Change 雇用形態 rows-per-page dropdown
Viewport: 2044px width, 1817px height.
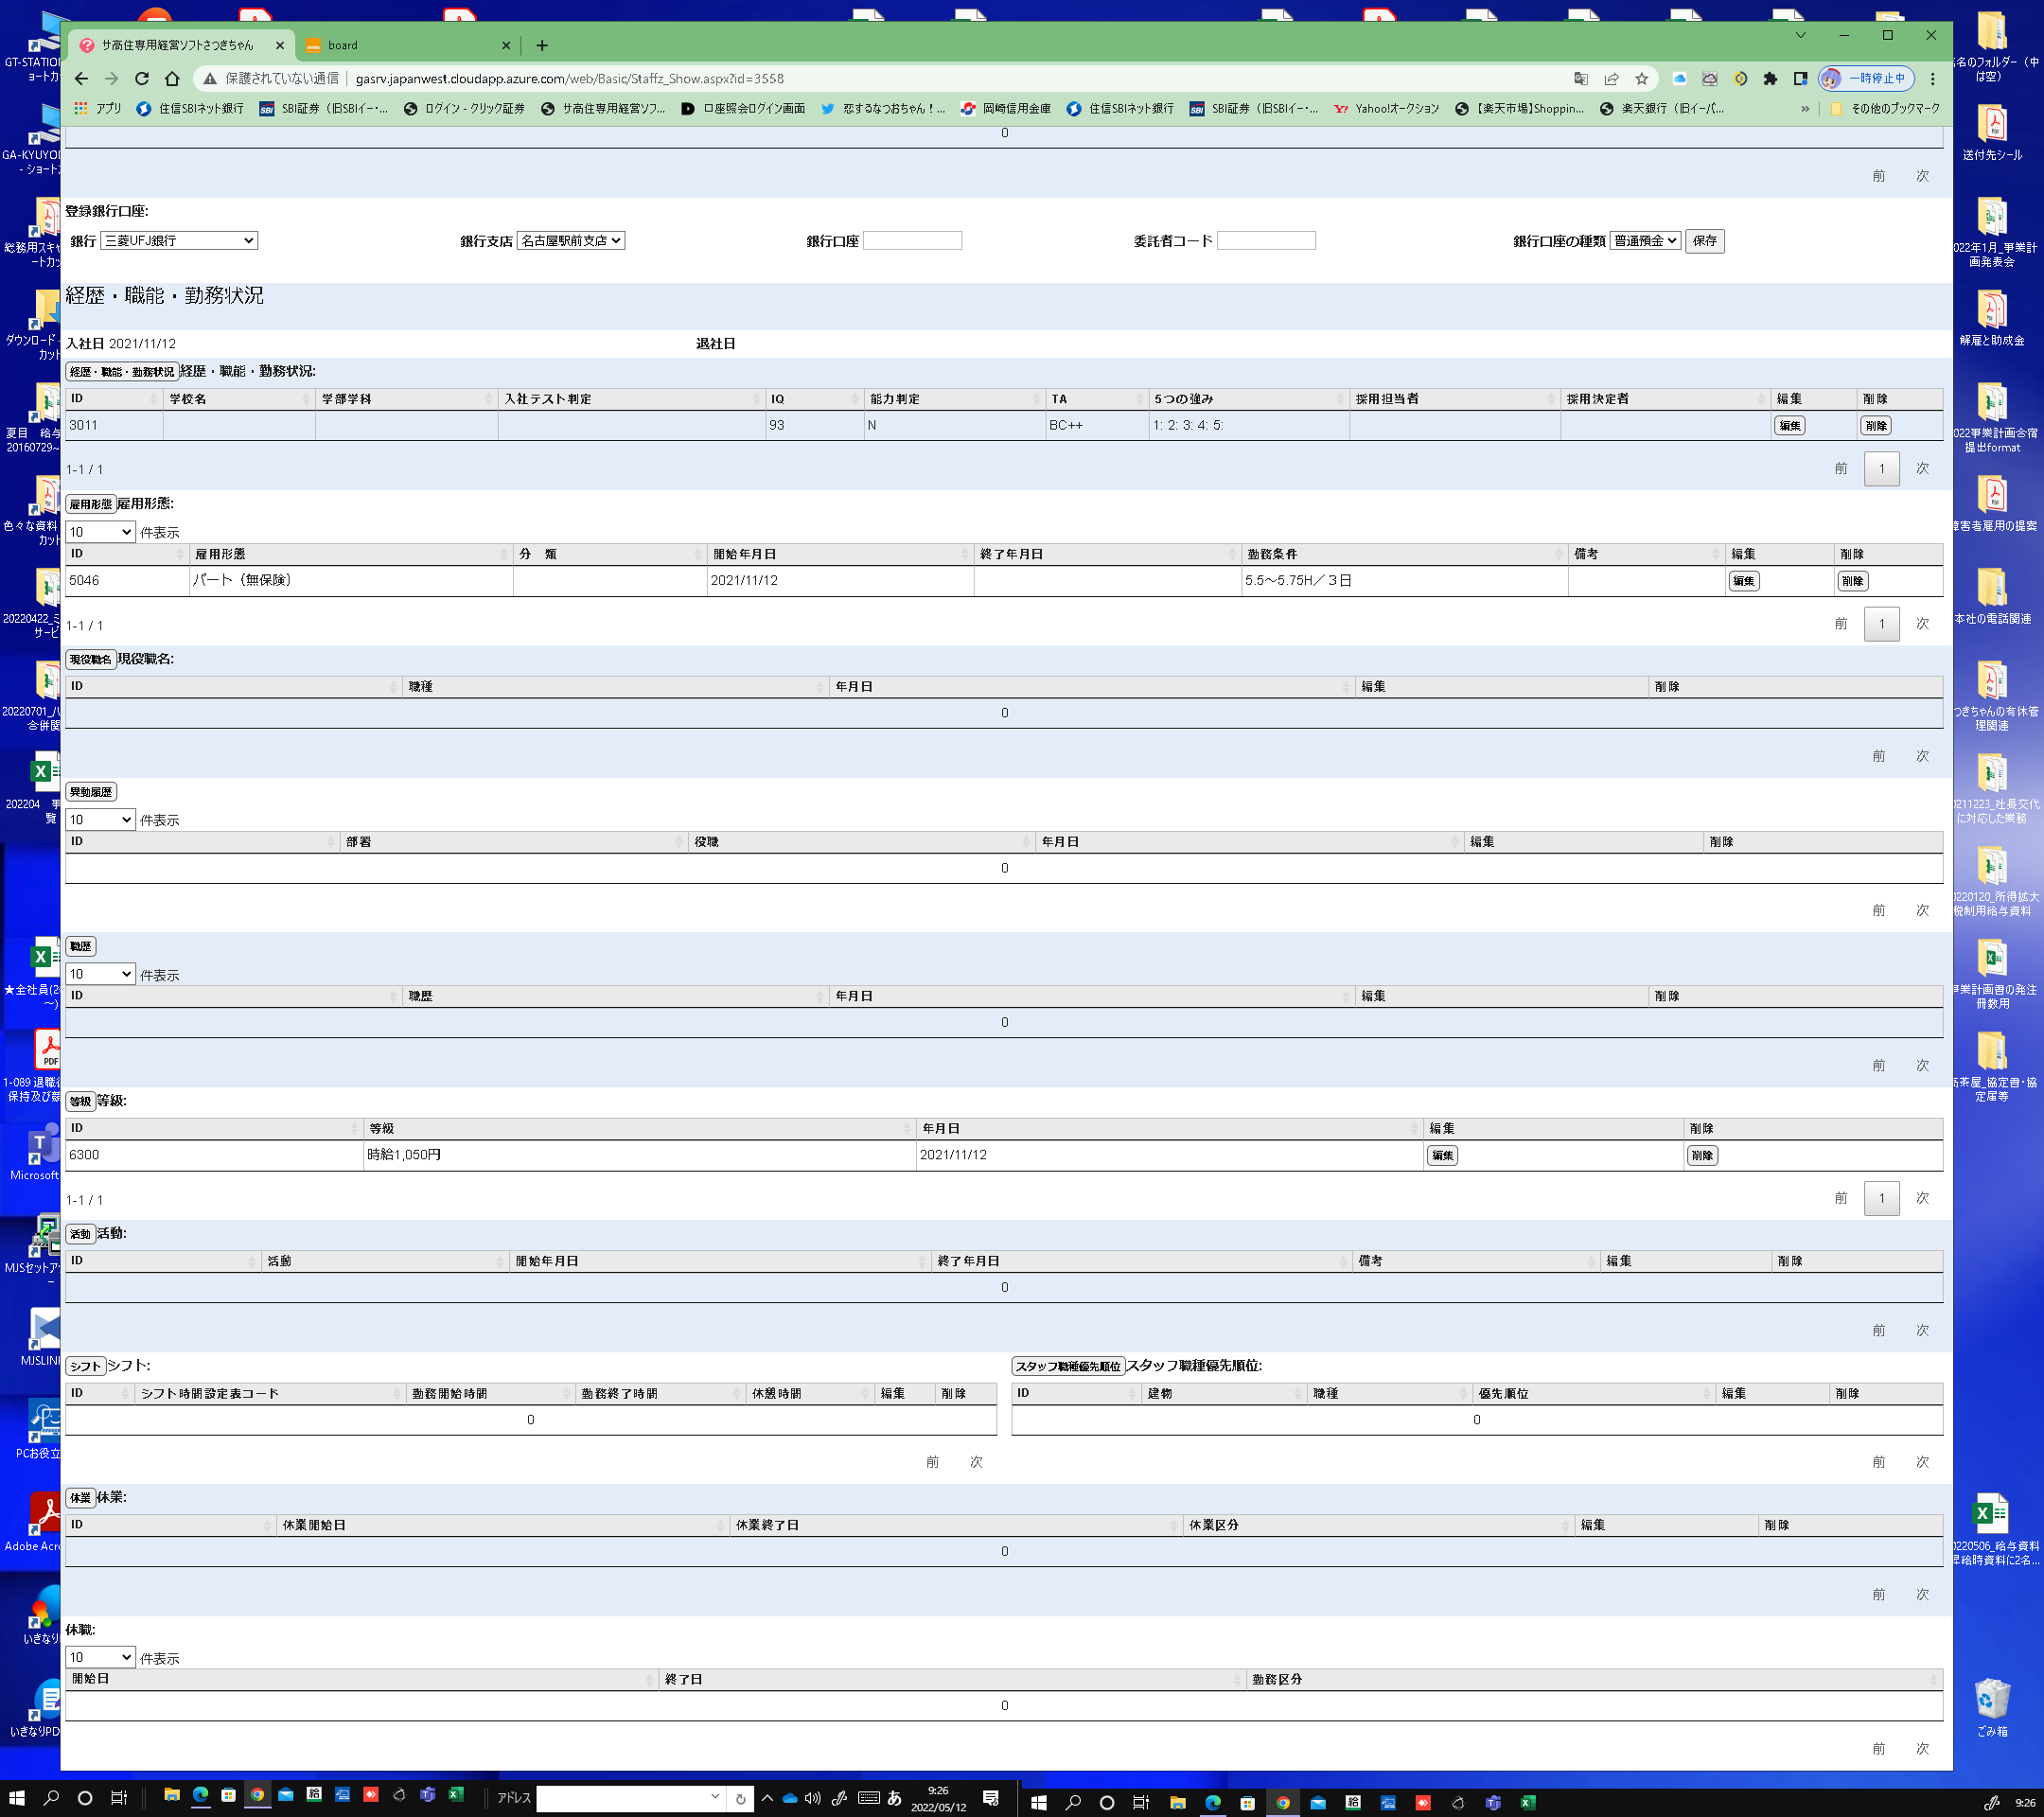tap(100, 532)
